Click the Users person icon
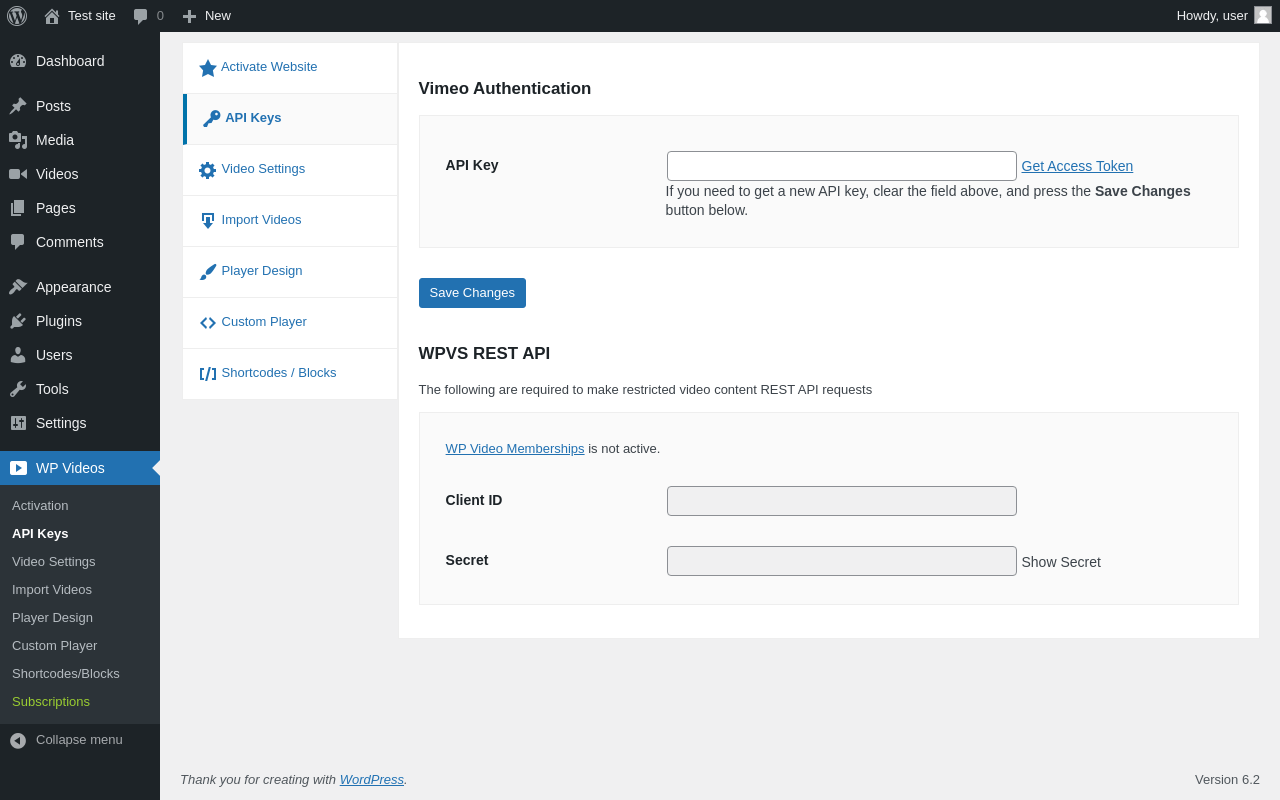 (18, 355)
